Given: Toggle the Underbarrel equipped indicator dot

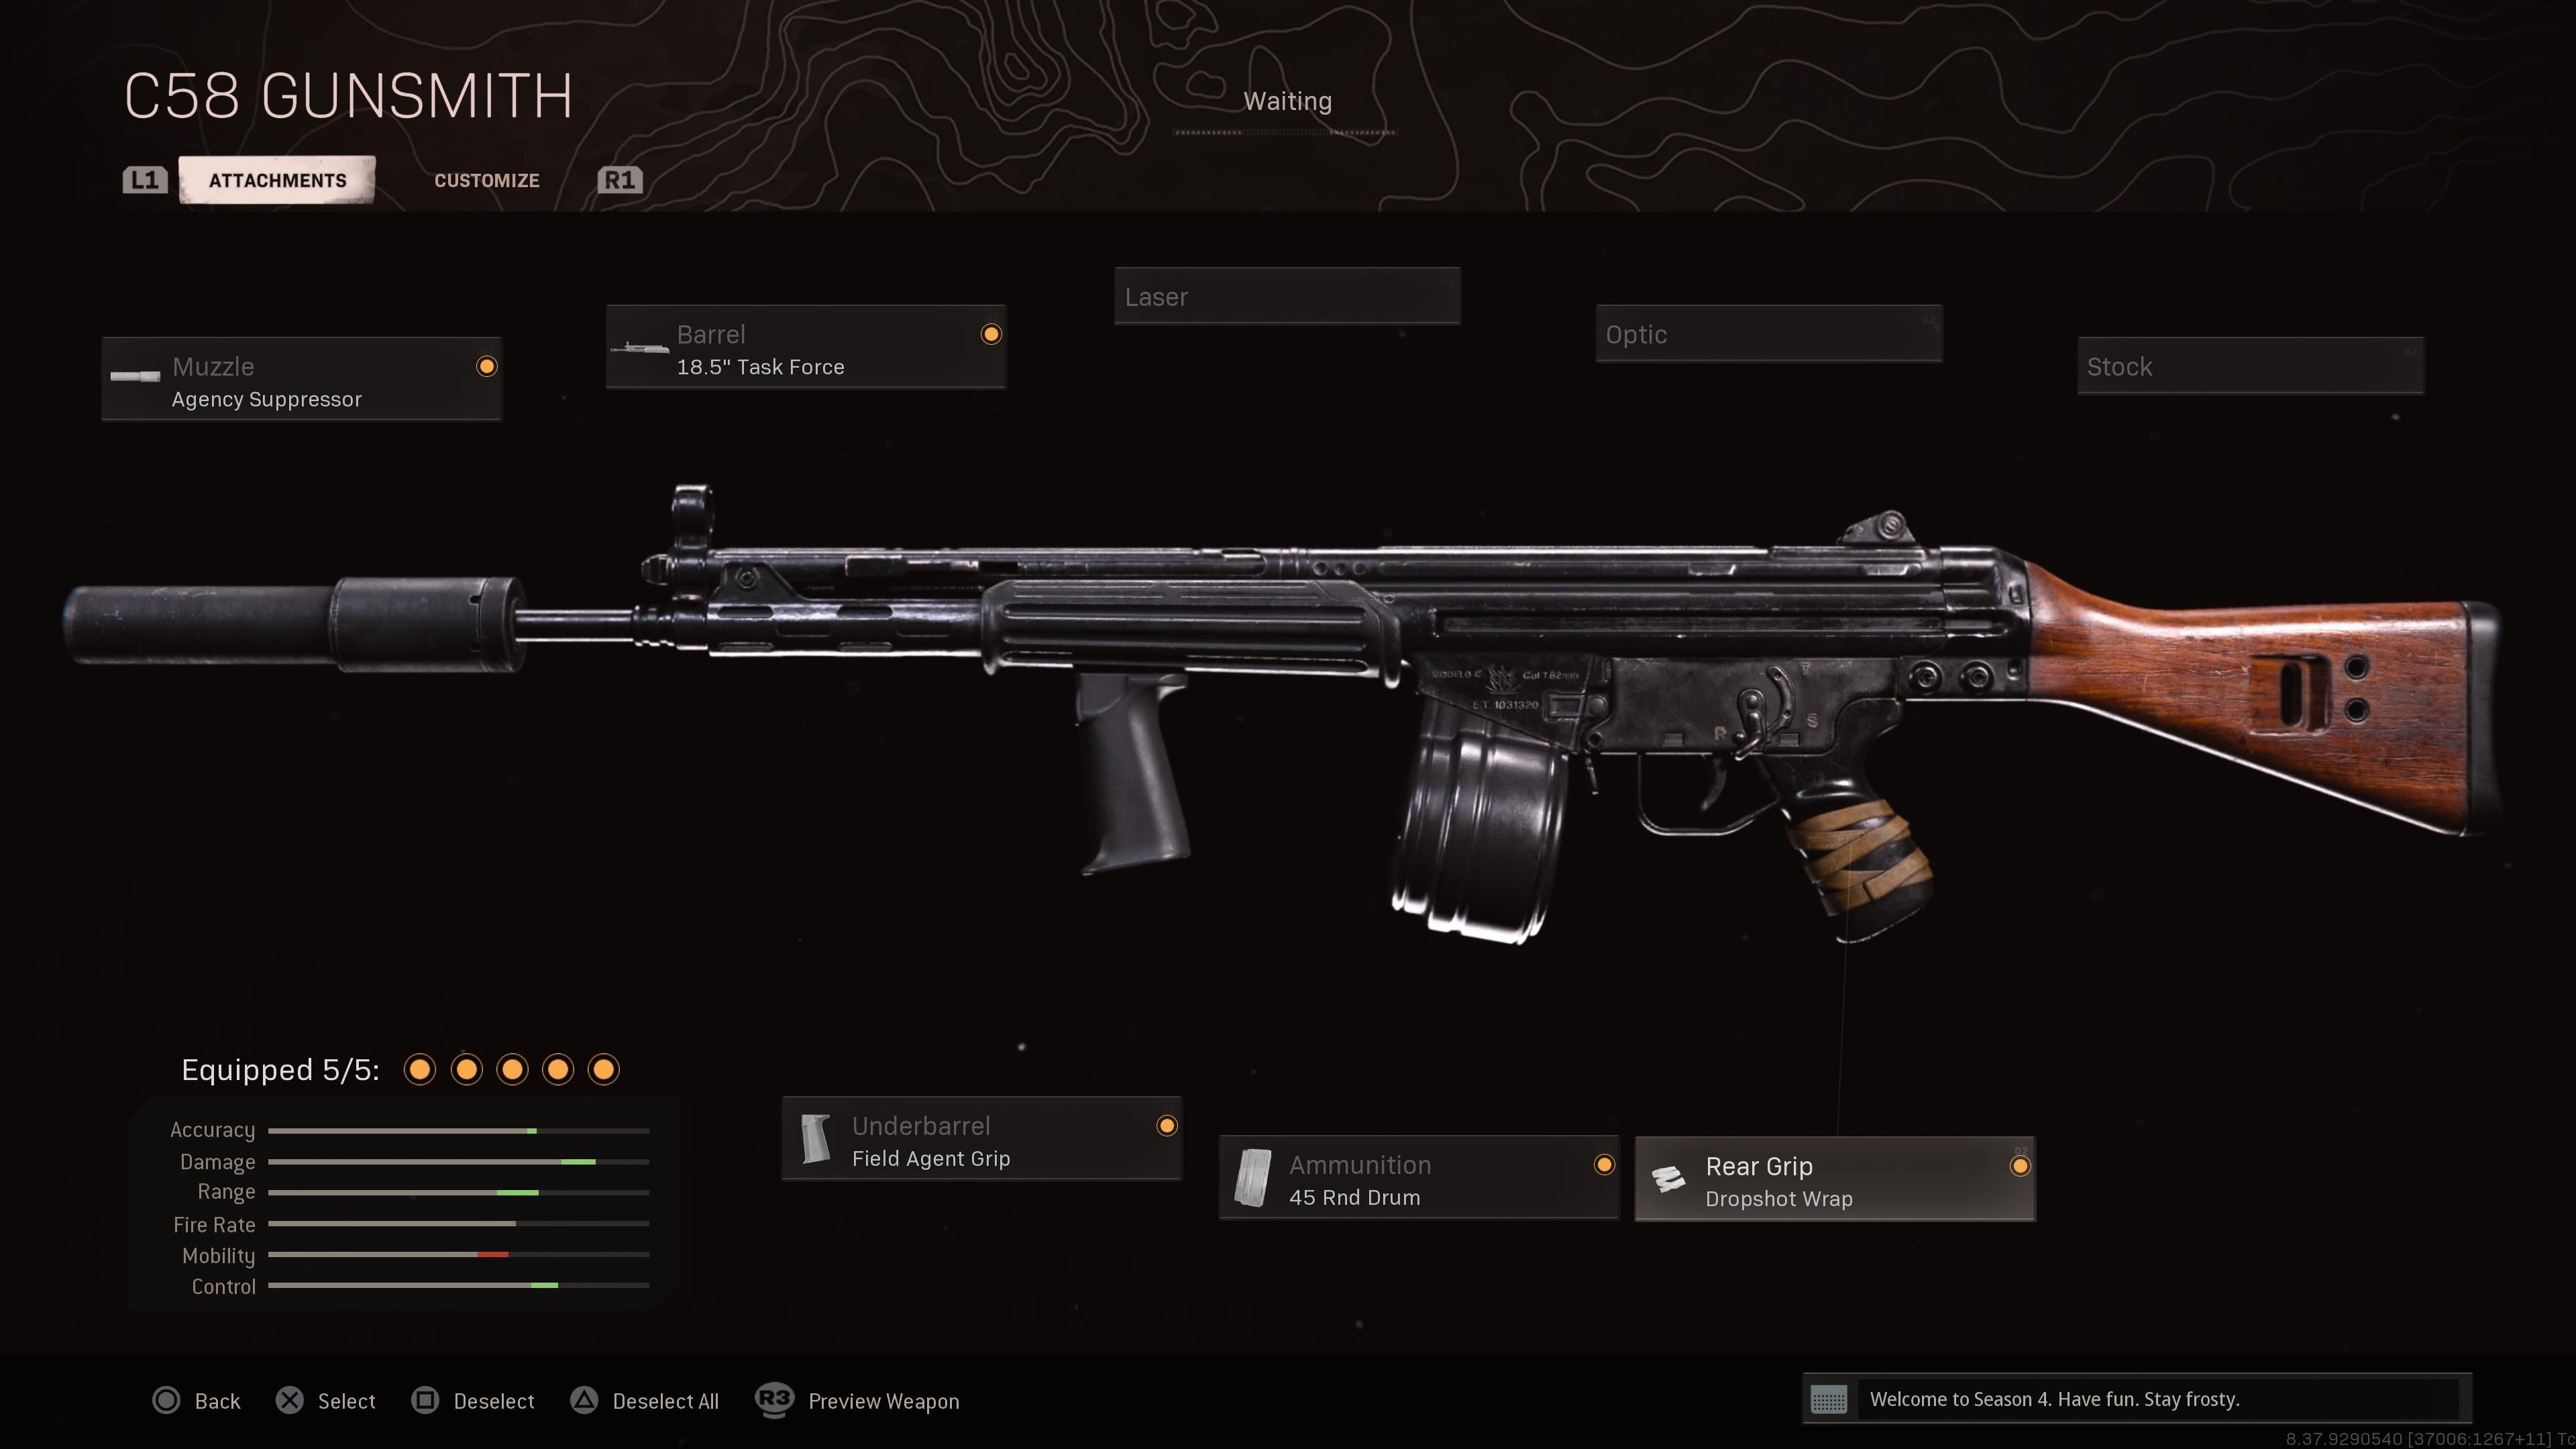Looking at the screenshot, I should [x=1167, y=1126].
